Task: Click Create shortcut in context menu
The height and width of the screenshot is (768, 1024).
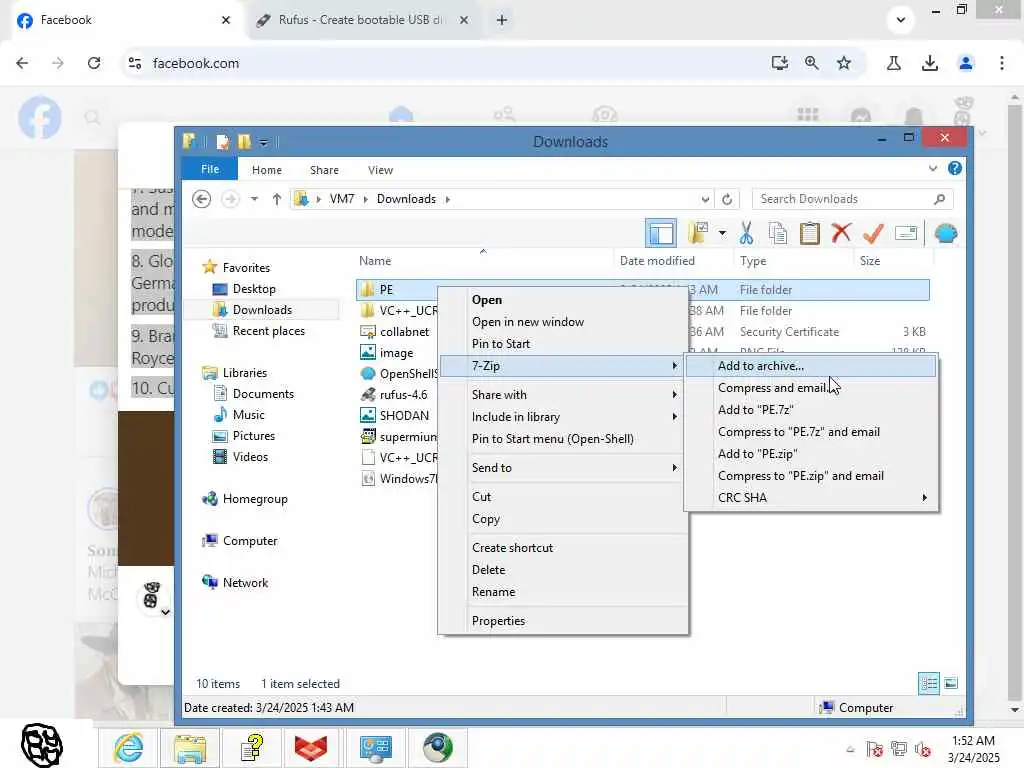Action: click(x=563, y=548)
